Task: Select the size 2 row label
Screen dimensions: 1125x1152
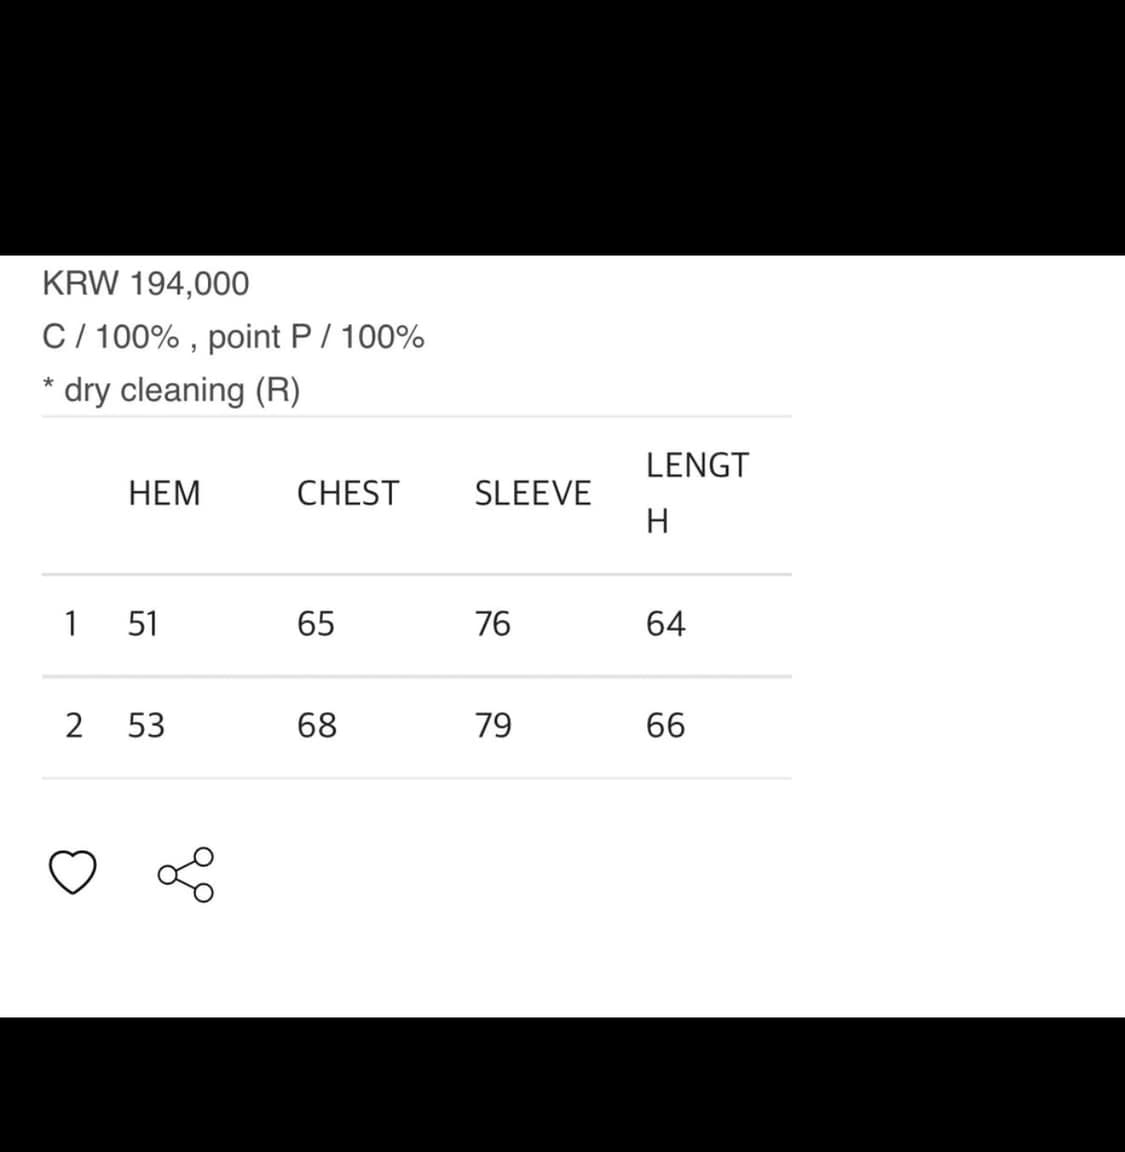Action: 73,726
